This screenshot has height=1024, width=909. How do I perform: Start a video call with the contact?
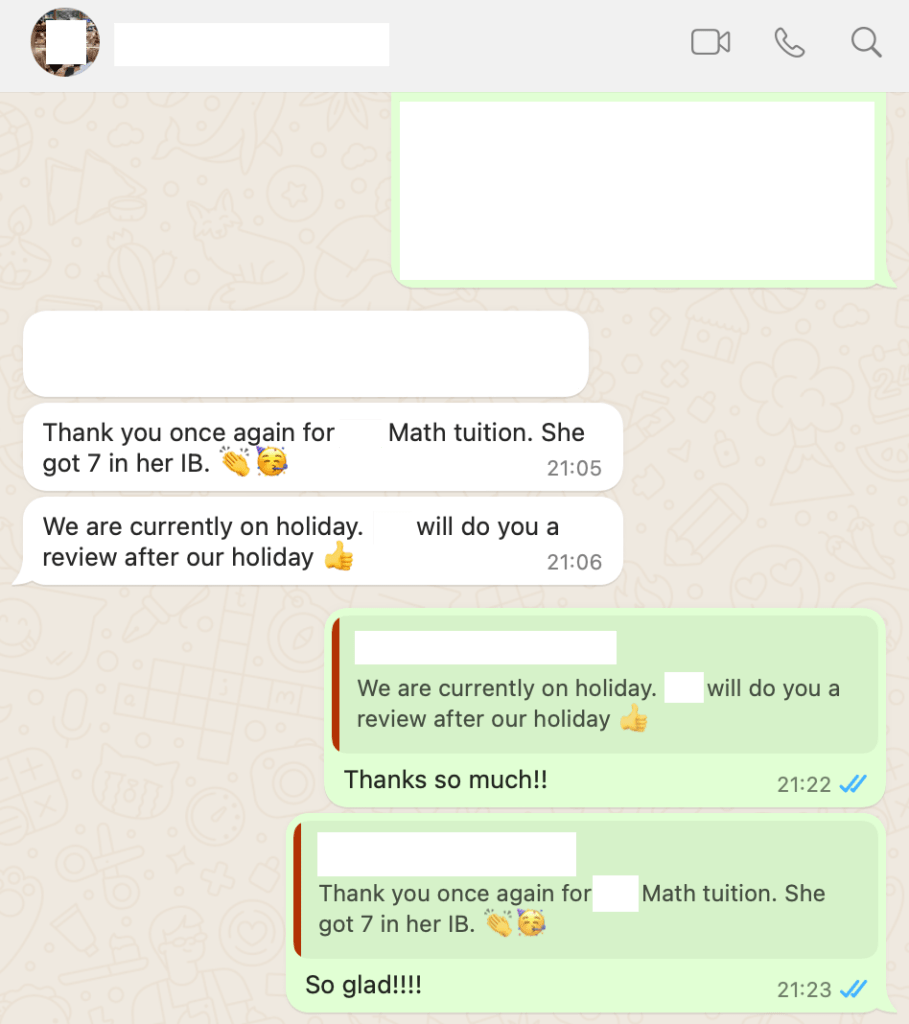[710, 42]
